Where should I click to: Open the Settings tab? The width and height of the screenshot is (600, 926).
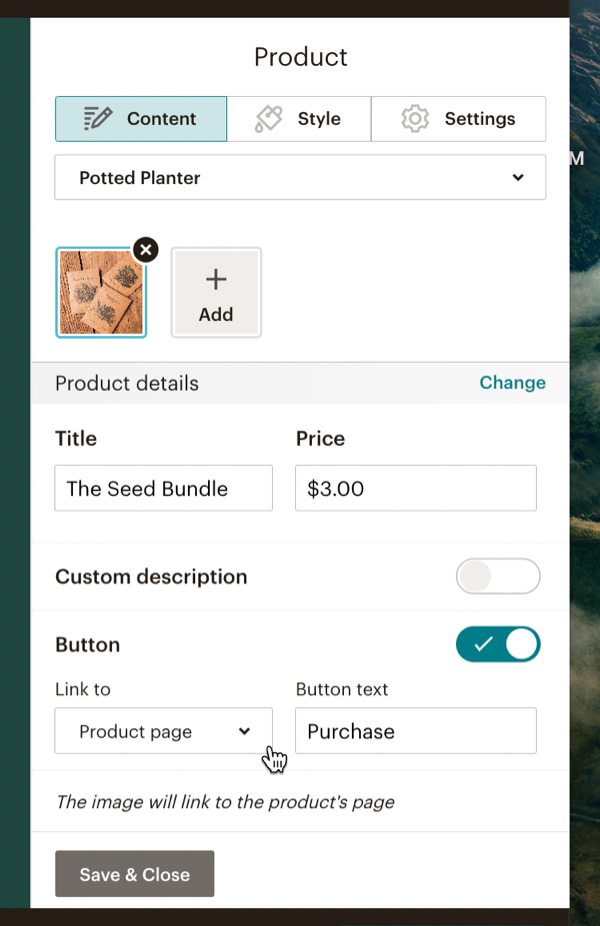tap(458, 119)
